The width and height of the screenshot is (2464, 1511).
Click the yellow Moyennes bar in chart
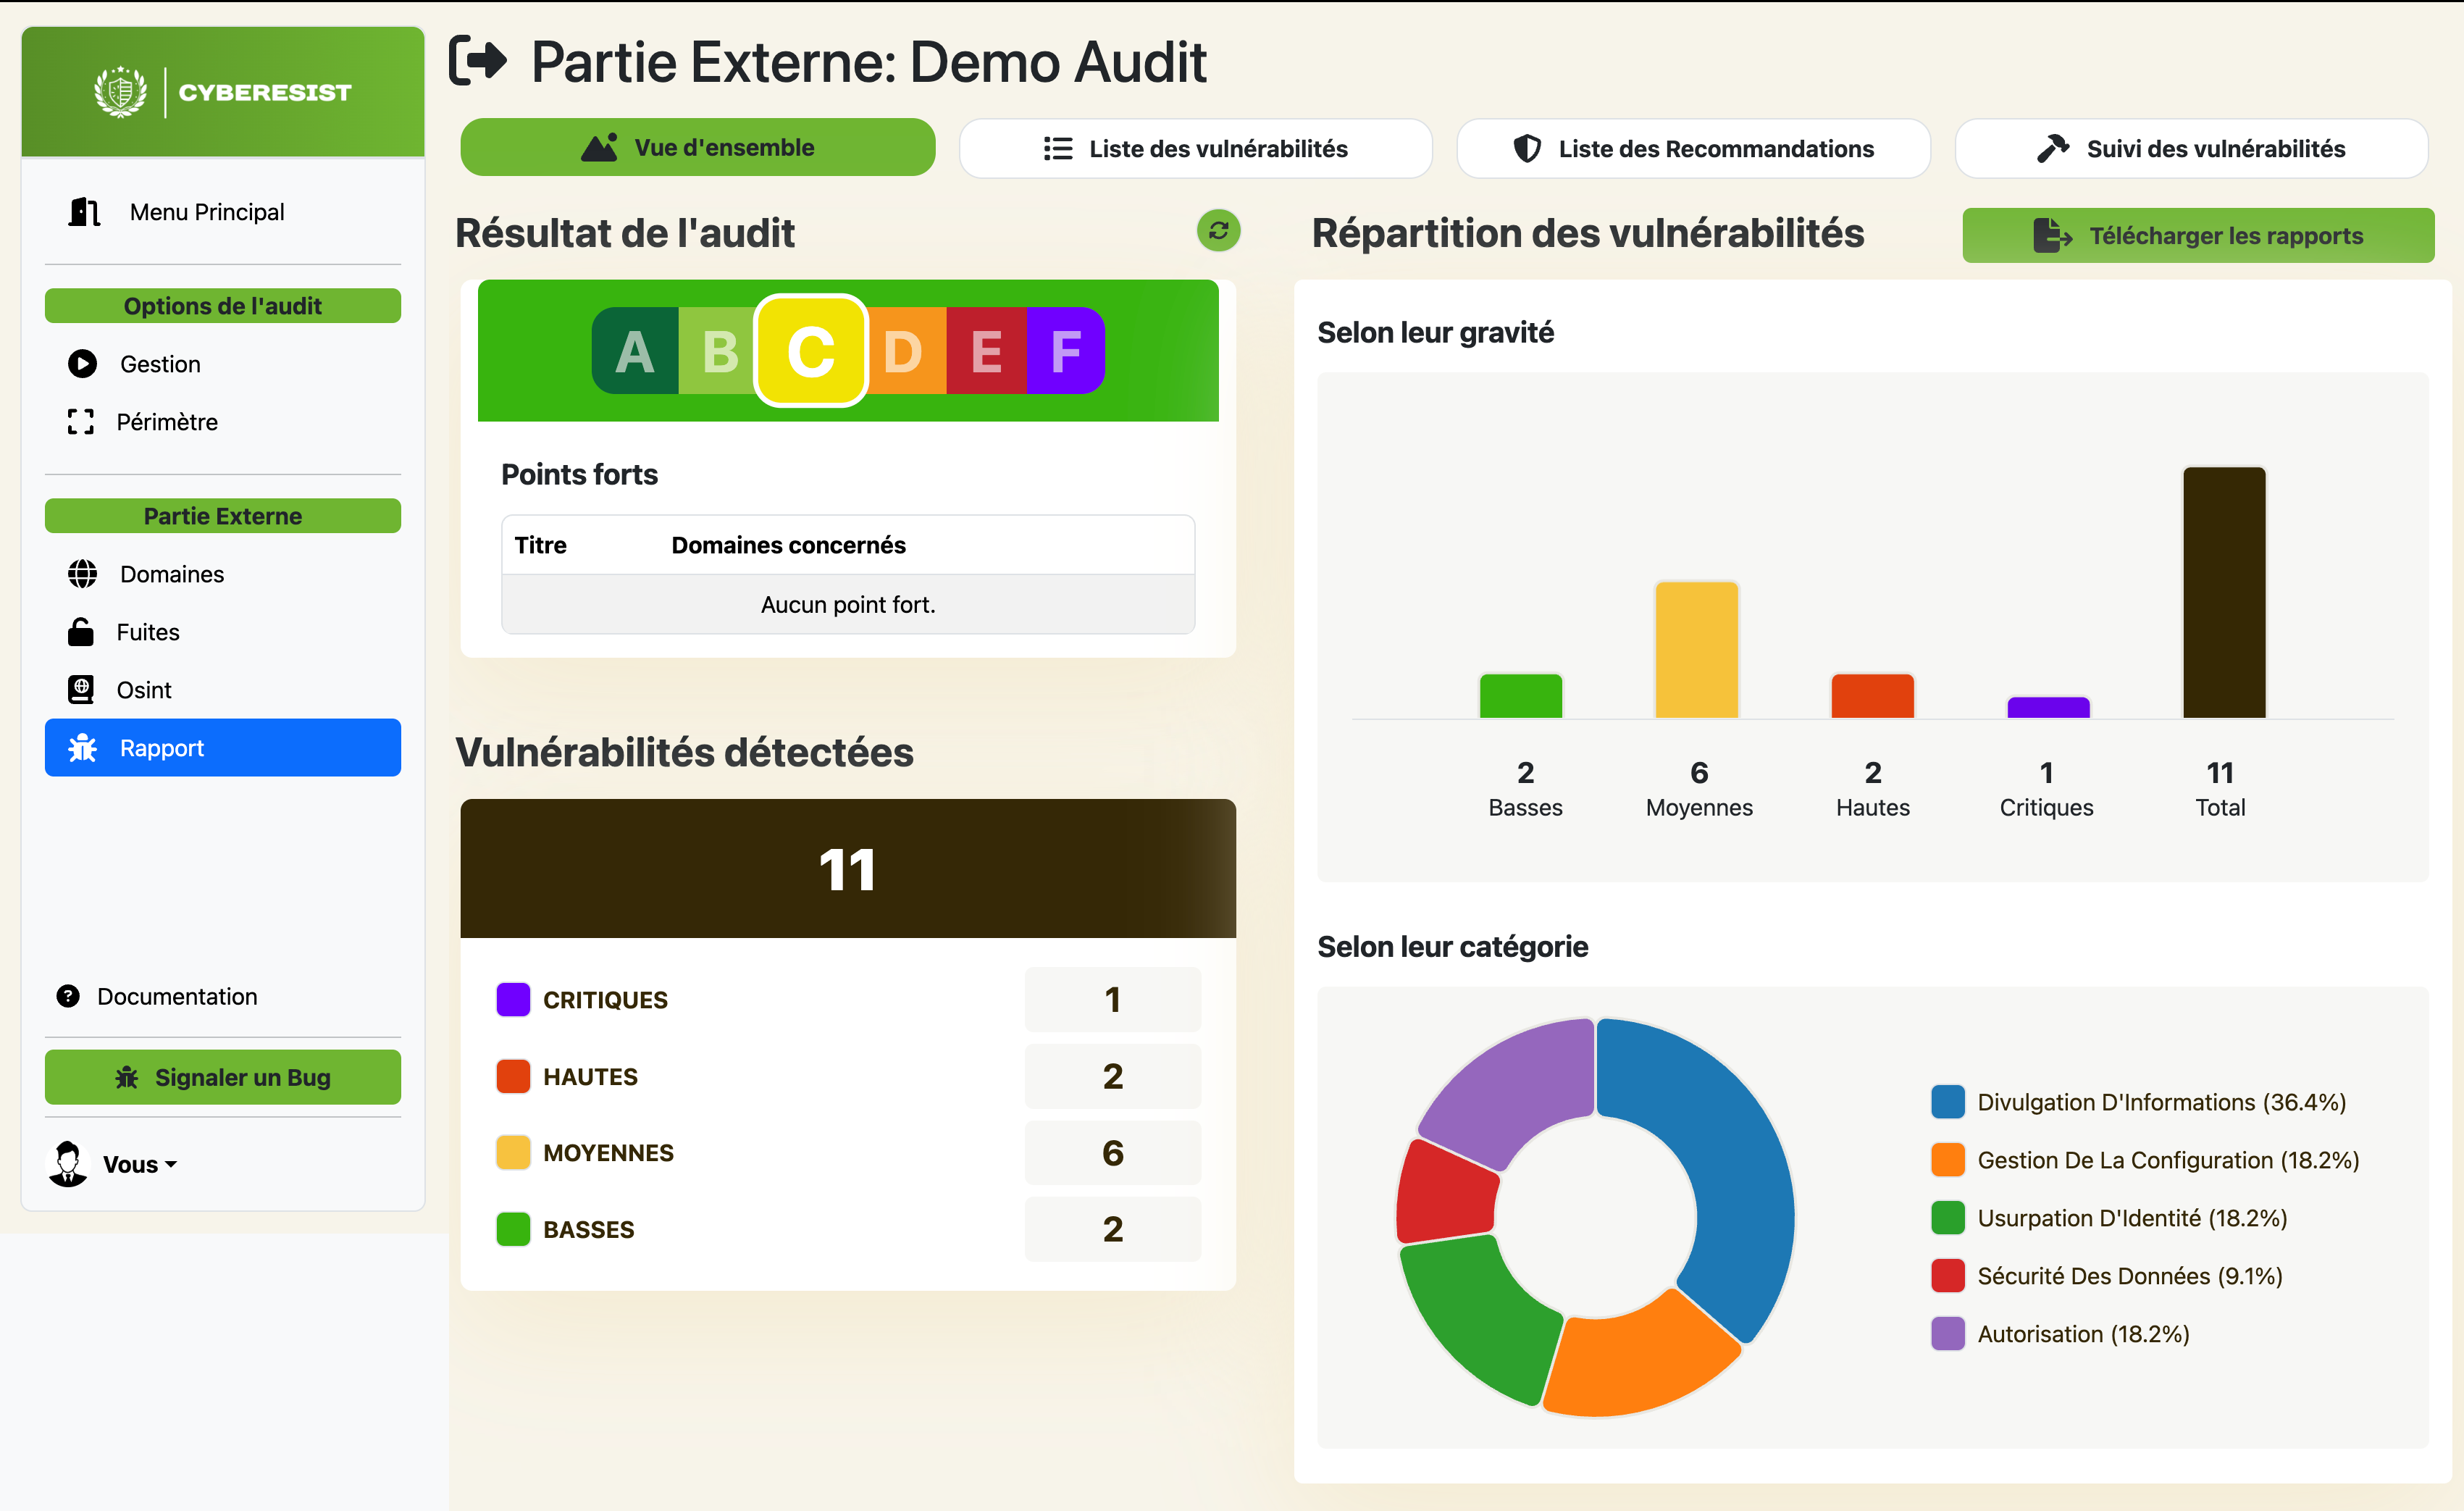coord(1696,650)
